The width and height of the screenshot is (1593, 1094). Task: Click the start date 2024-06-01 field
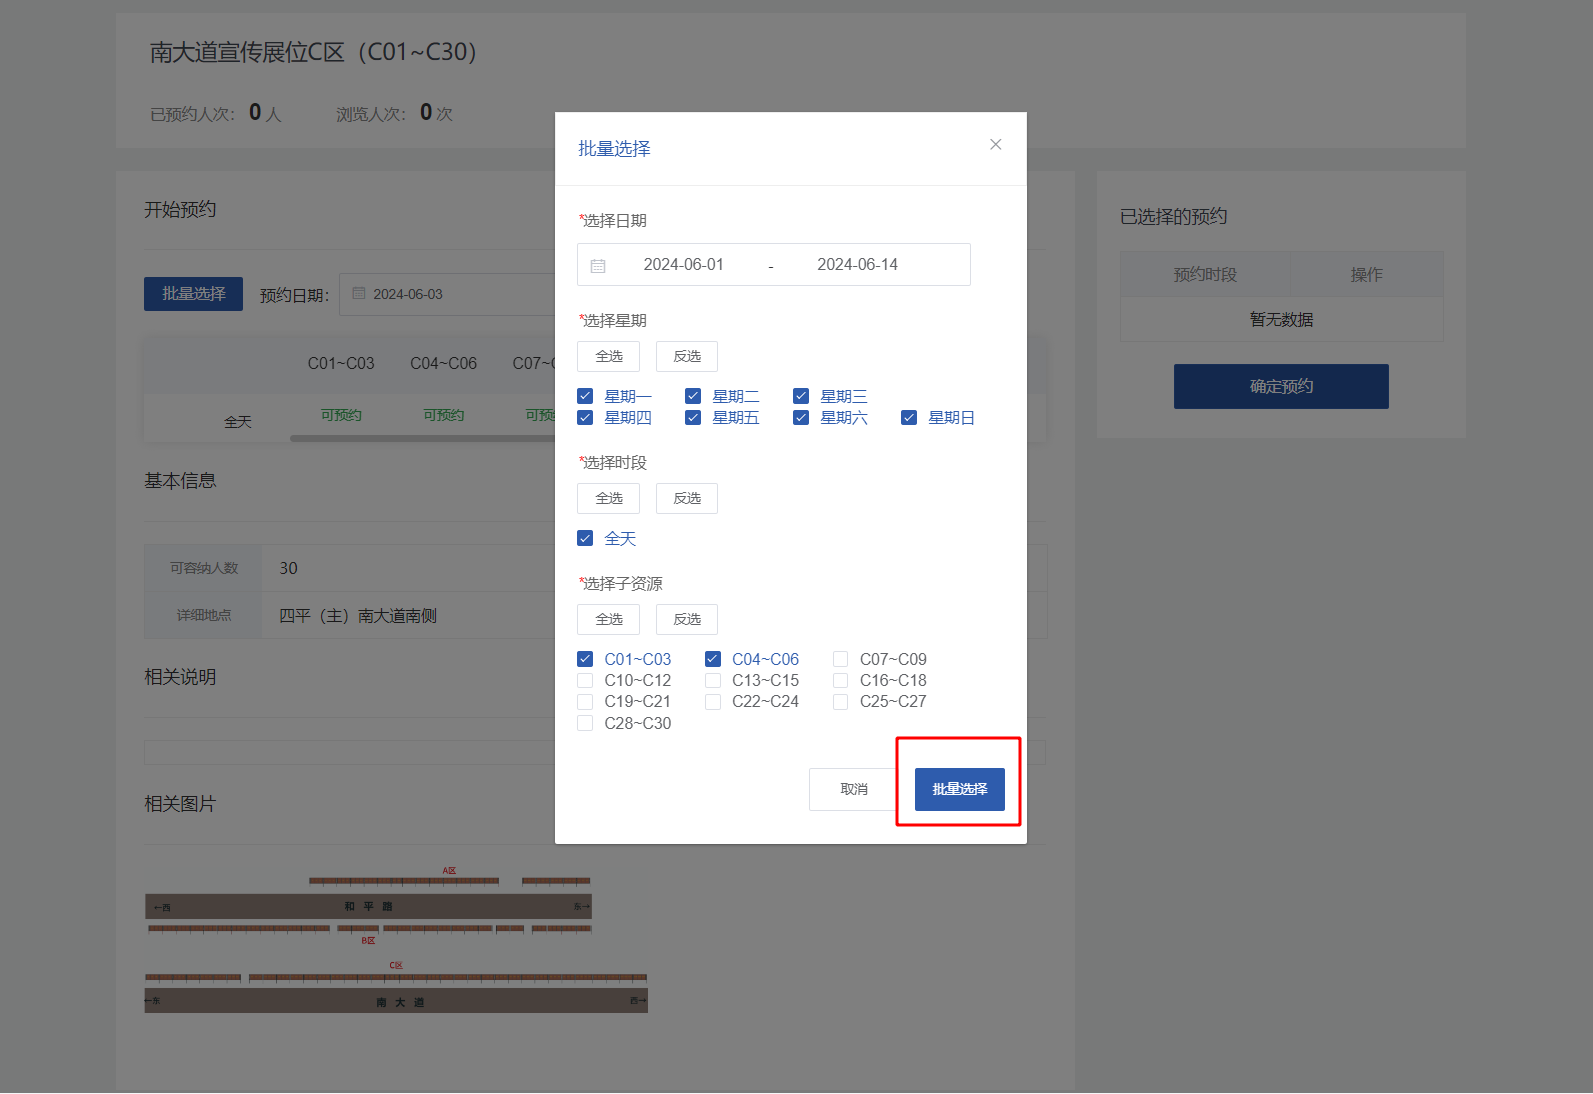[683, 265]
